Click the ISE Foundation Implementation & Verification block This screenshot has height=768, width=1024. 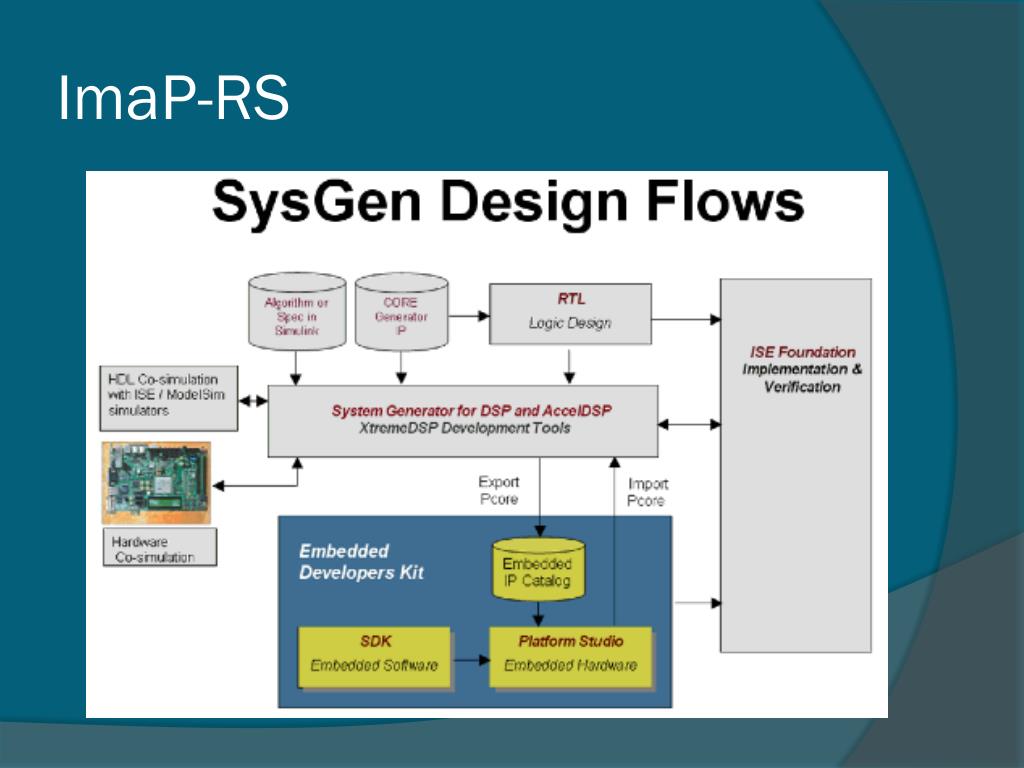click(x=795, y=466)
